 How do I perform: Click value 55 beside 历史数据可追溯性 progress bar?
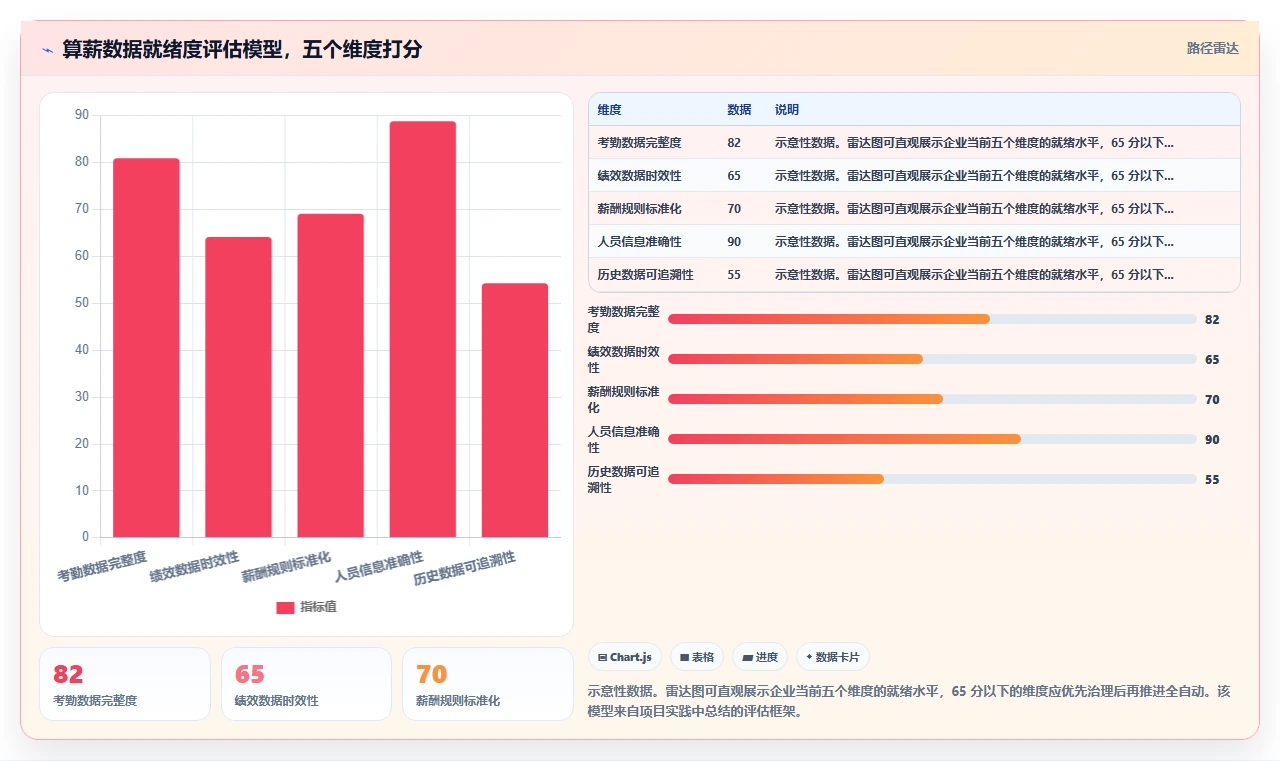[1212, 480]
